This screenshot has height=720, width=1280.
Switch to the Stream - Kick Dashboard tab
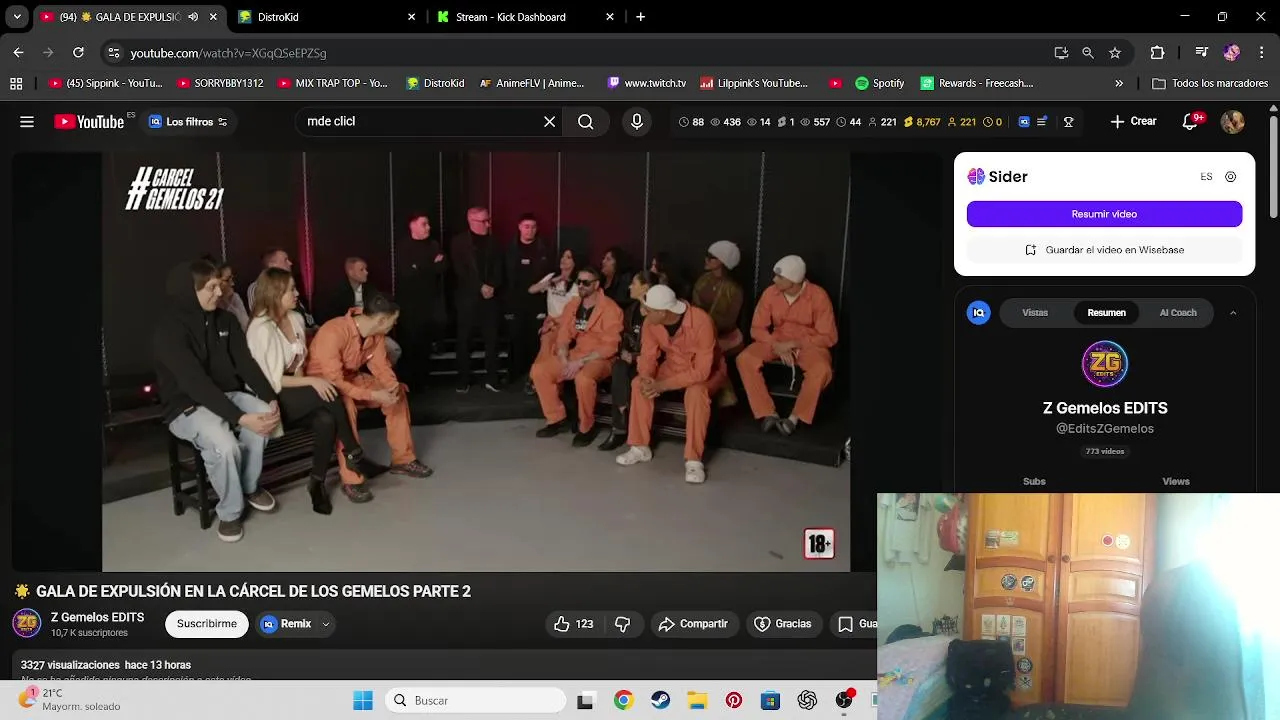526,17
